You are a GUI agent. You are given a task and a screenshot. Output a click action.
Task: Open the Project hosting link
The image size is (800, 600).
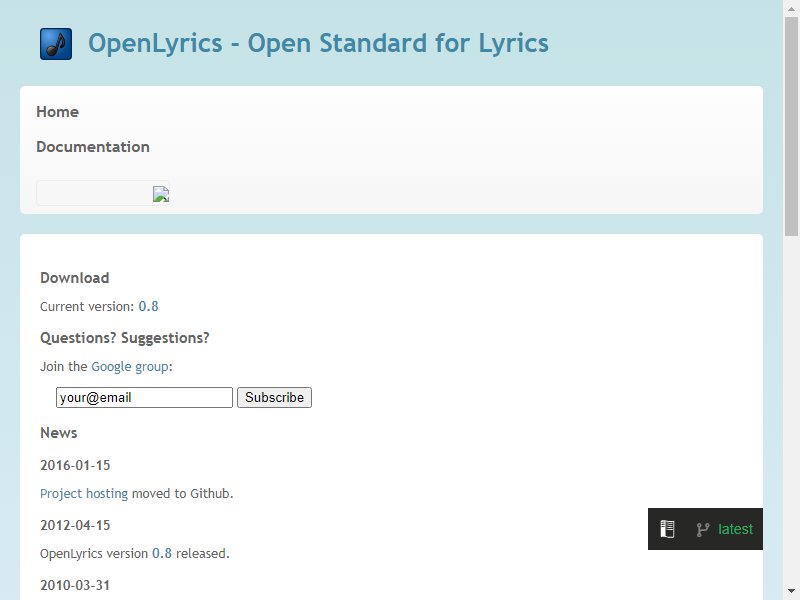pos(84,494)
